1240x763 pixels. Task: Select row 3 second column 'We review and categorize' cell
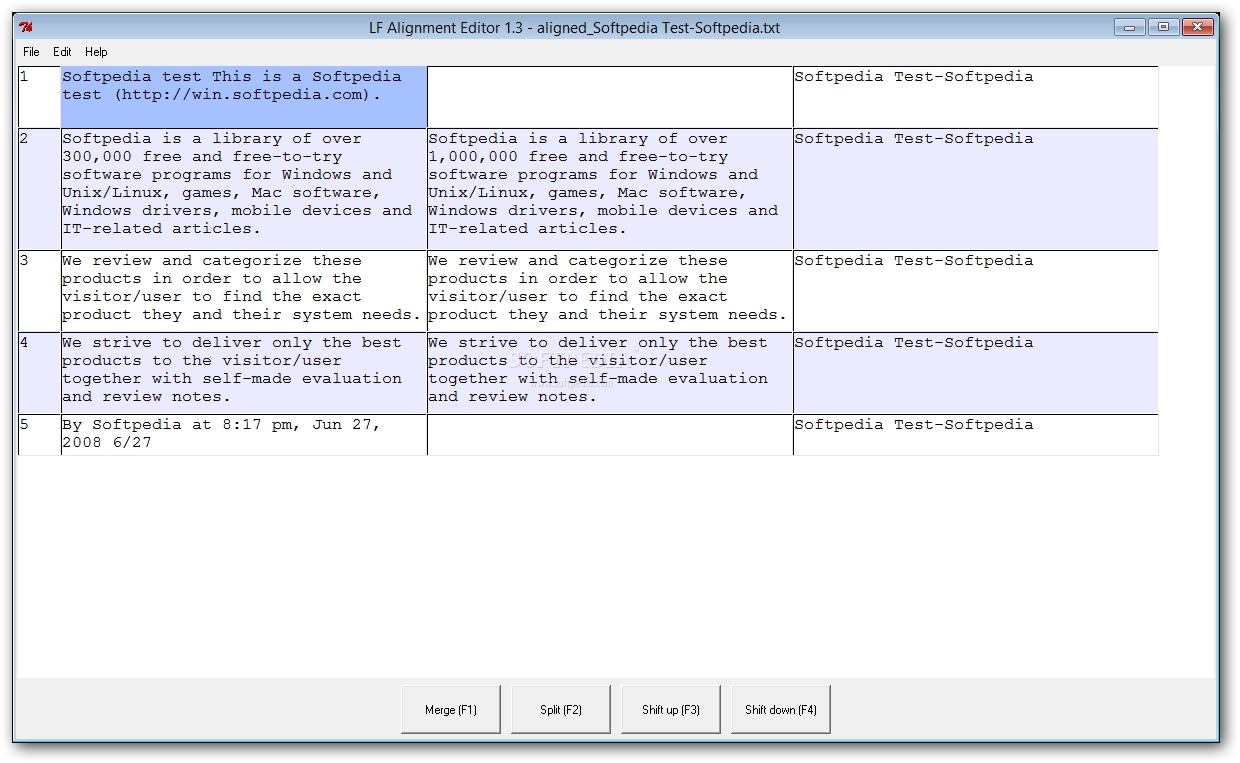click(x=610, y=291)
